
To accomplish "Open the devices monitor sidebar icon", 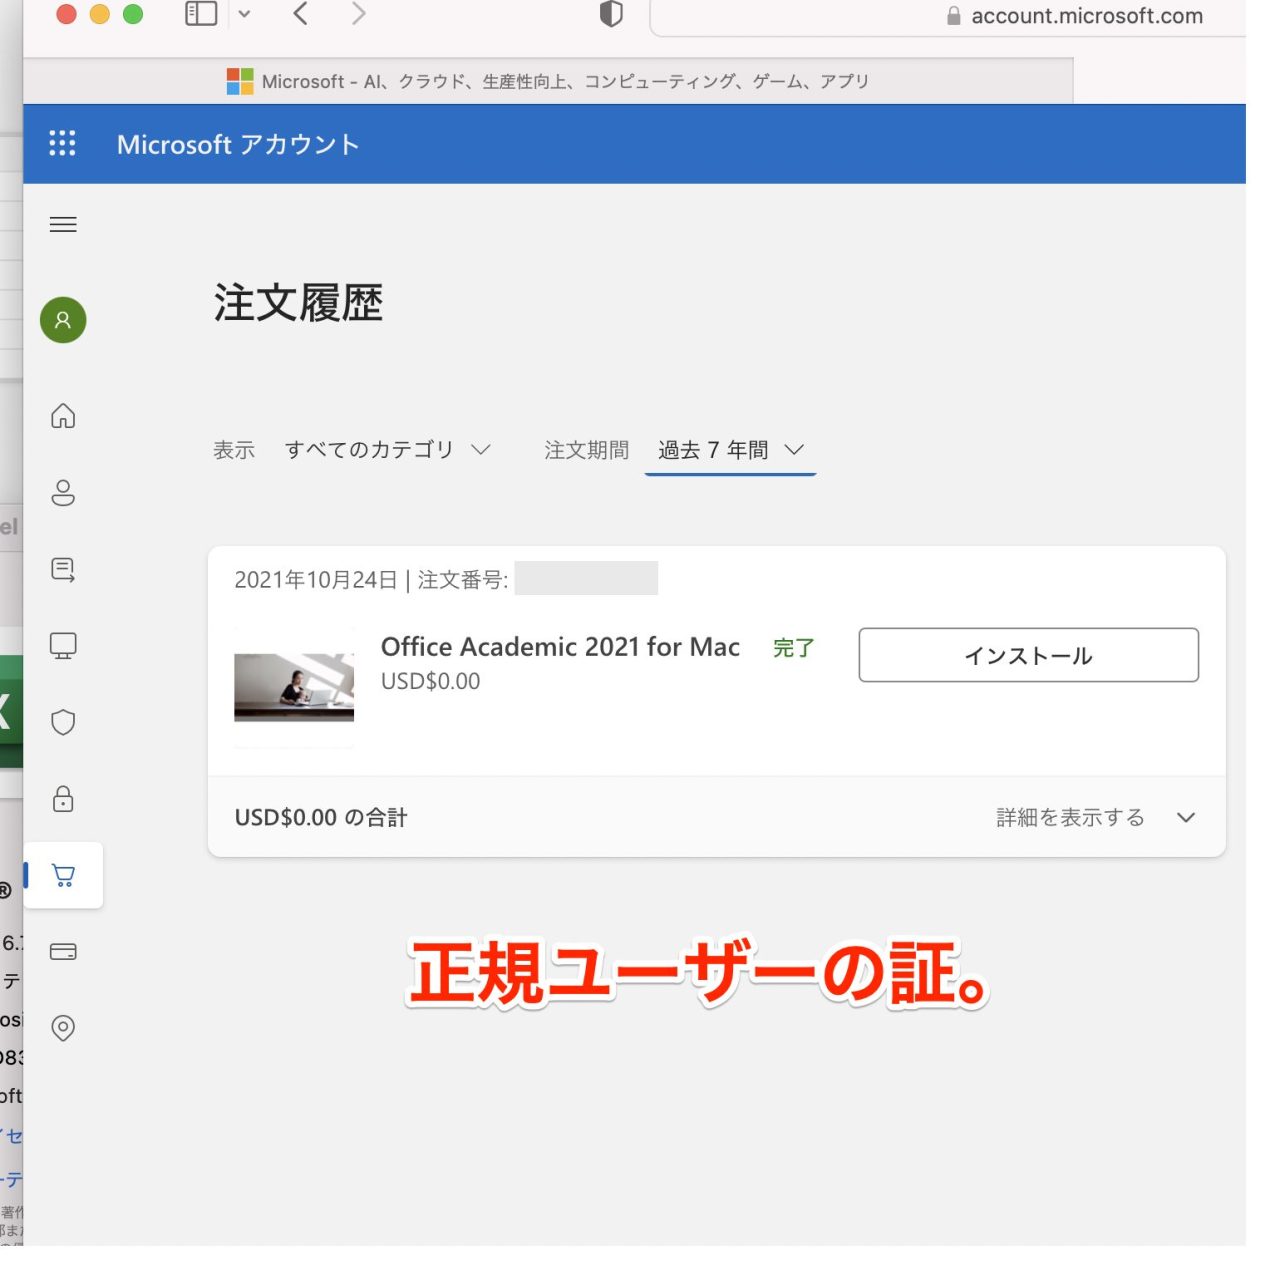I will (x=63, y=646).
